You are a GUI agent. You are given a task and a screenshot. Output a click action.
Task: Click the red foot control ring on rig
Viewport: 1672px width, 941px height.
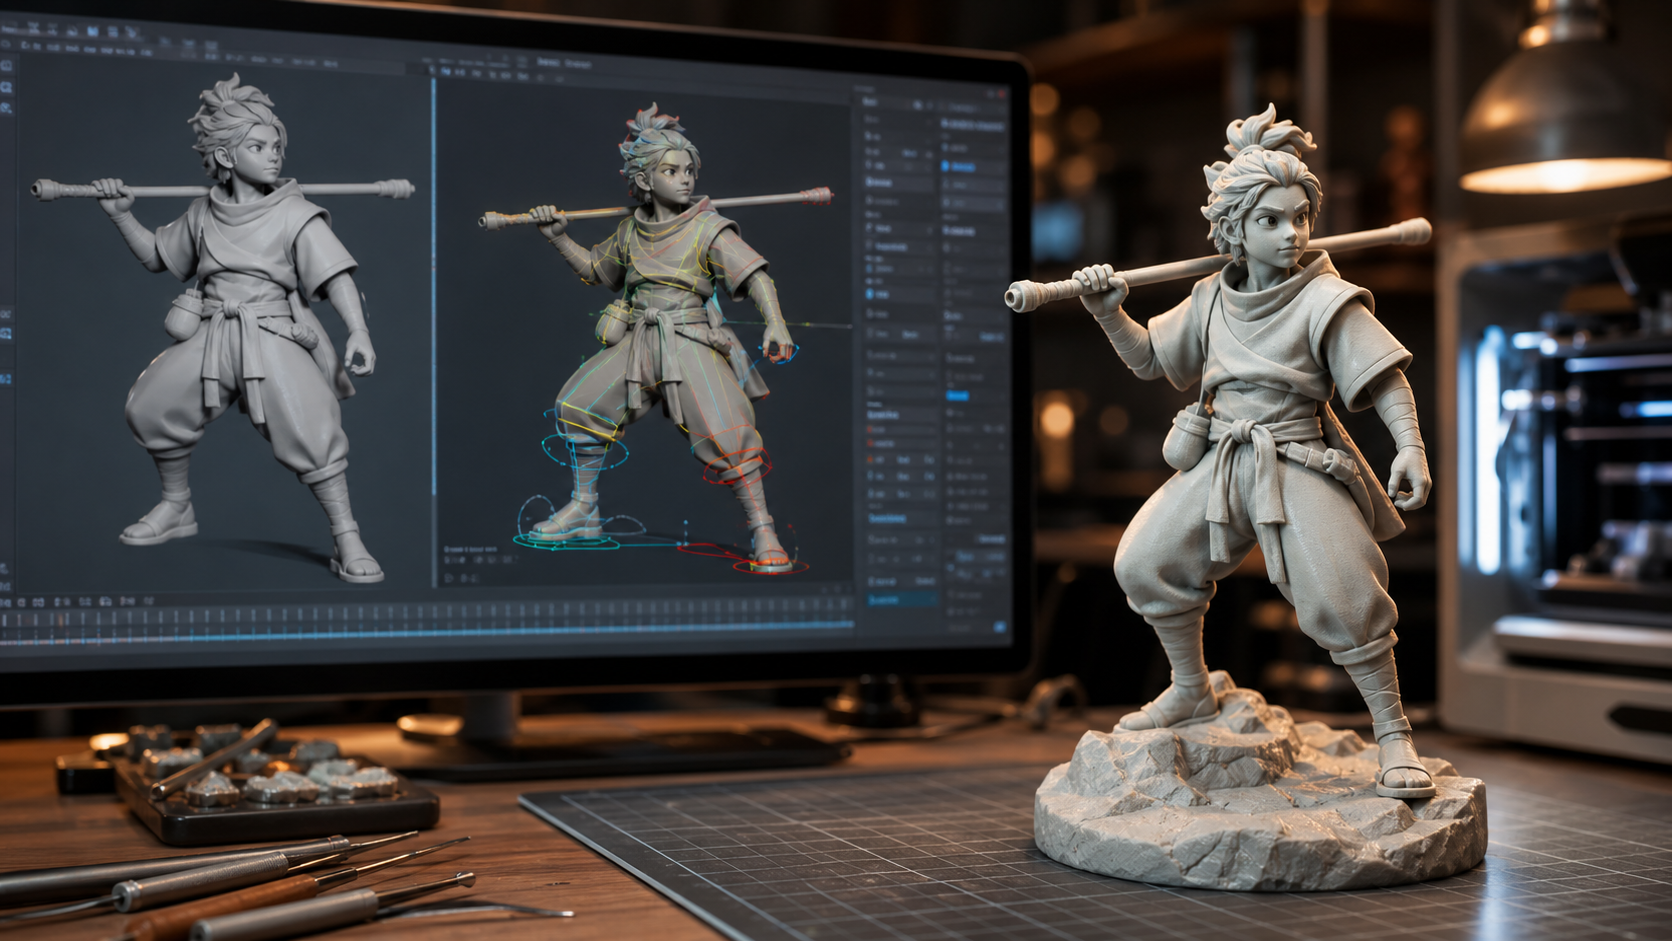tap(770, 567)
